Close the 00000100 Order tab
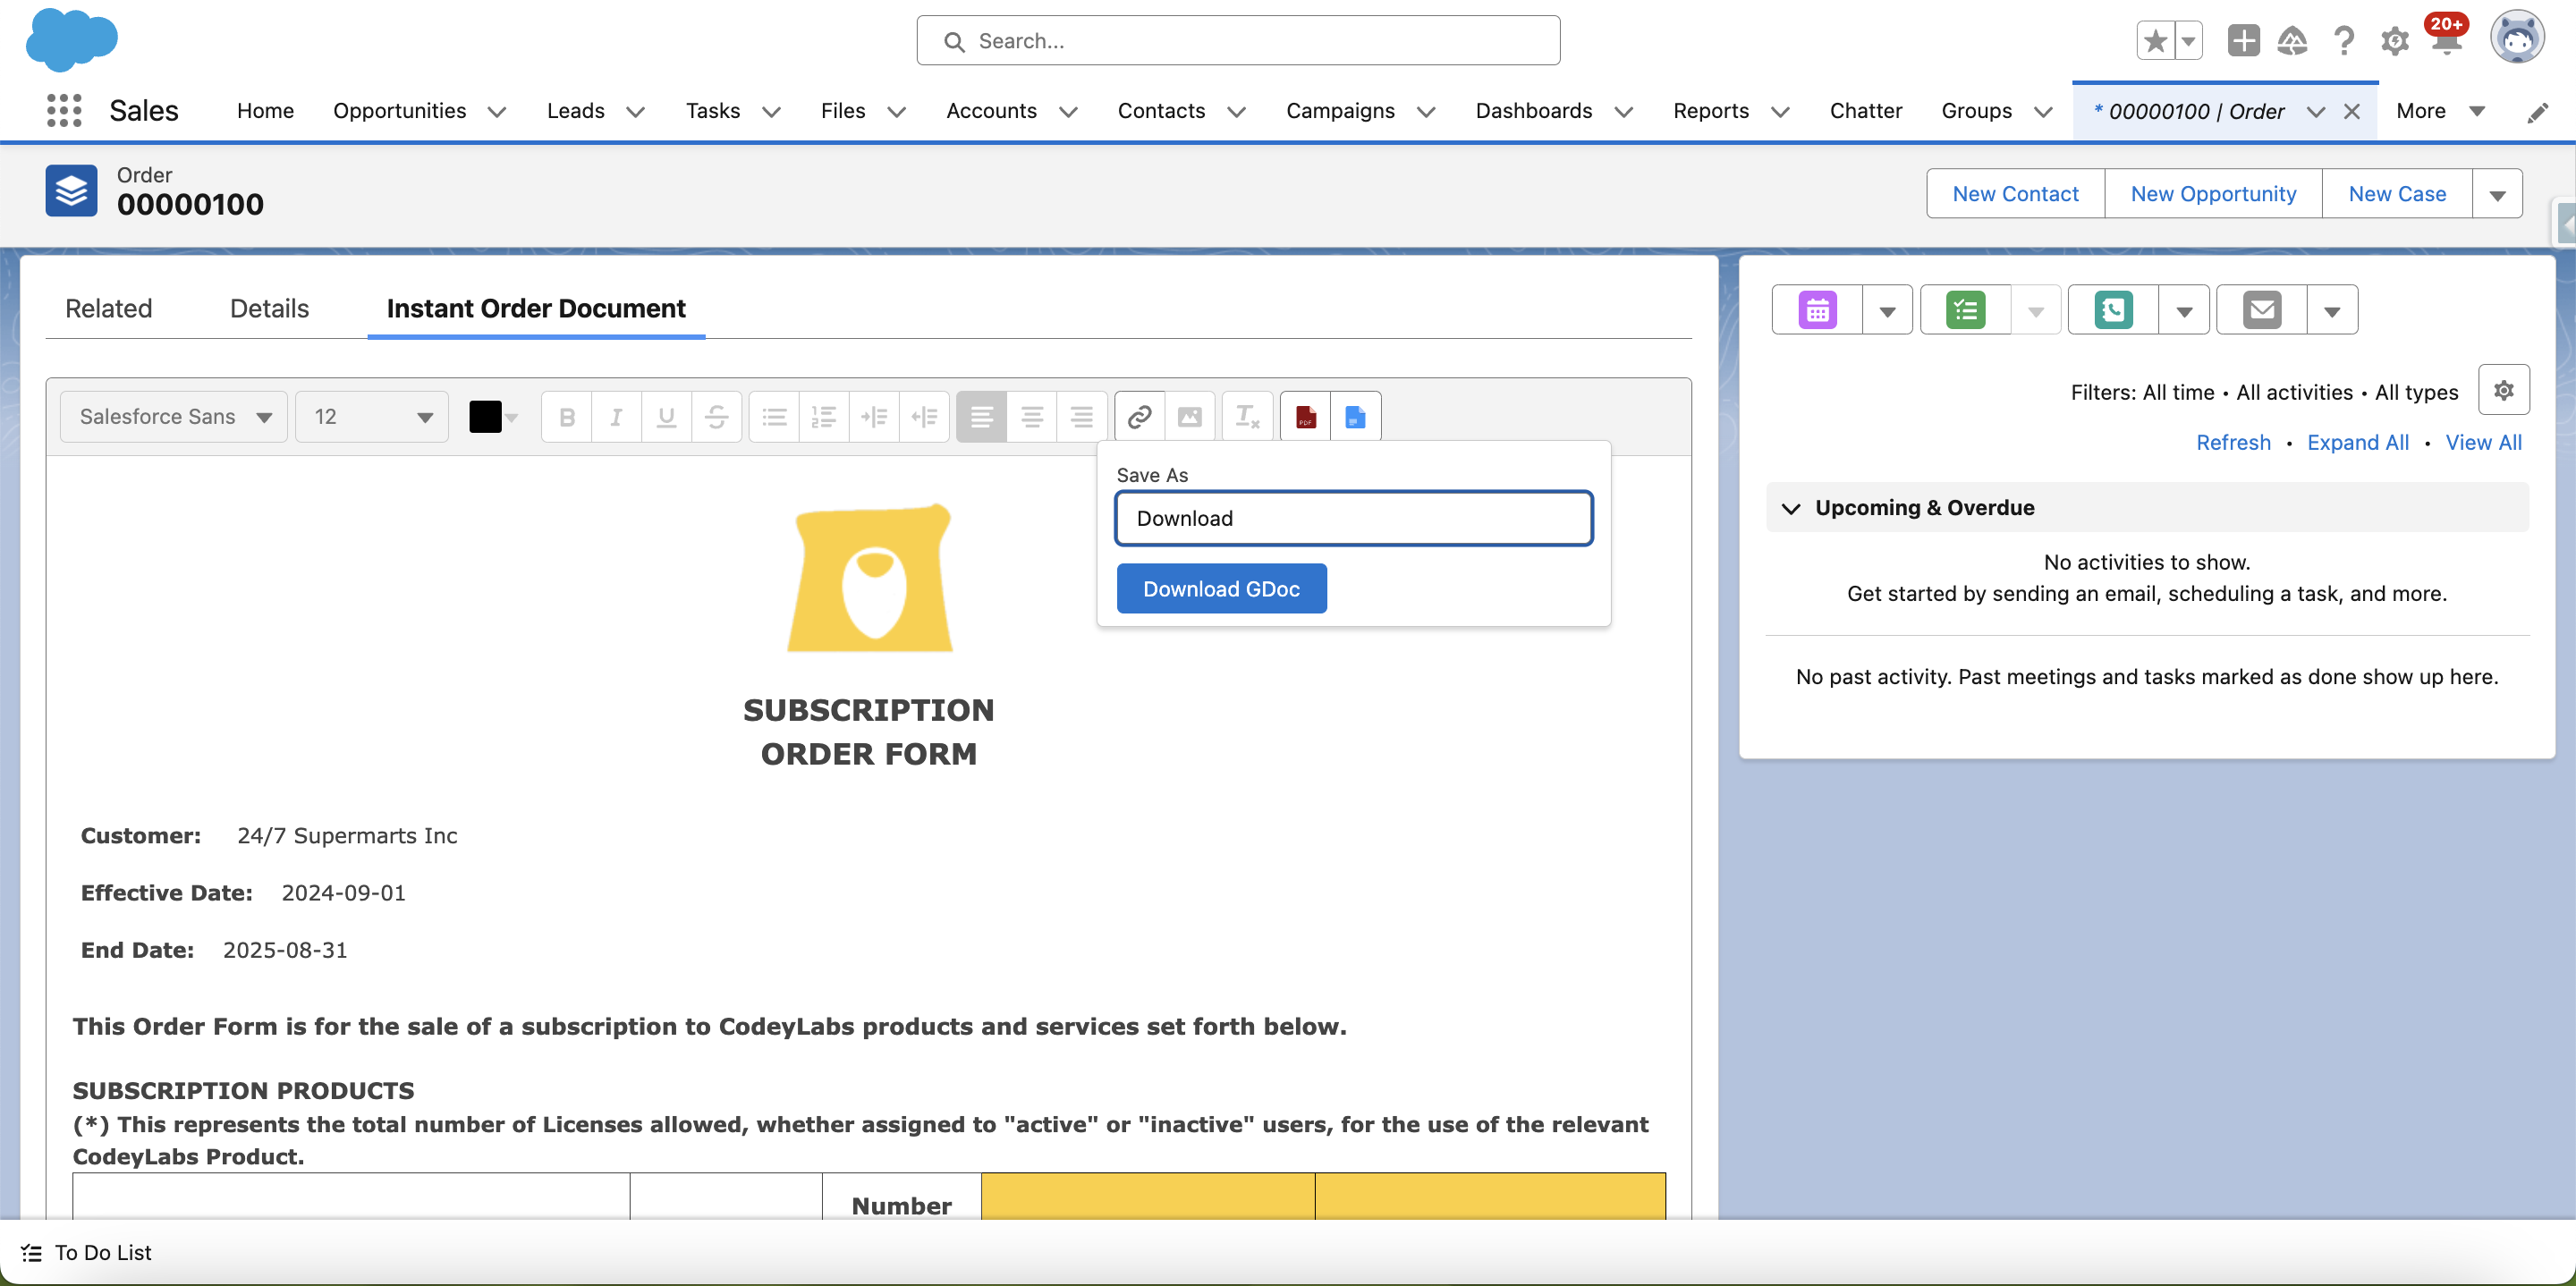The height and width of the screenshot is (1286, 2576). click(x=2352, y=112)
